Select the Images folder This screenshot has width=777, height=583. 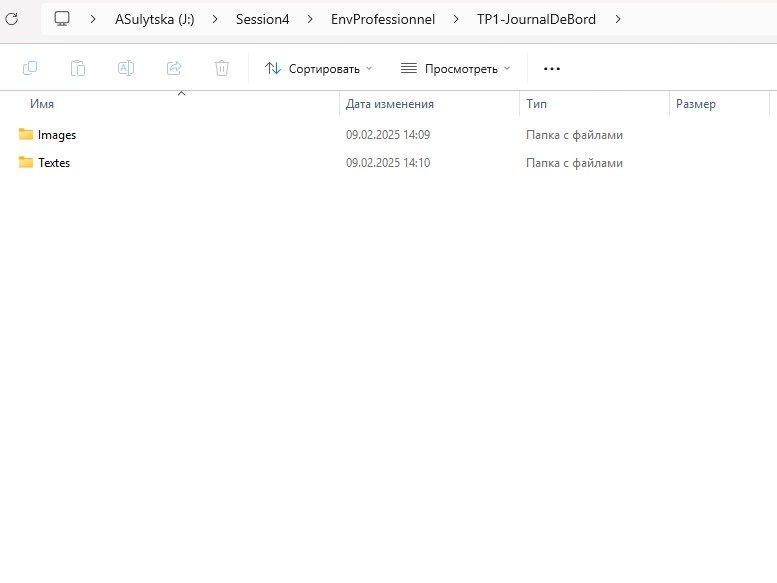click(56, 135)
